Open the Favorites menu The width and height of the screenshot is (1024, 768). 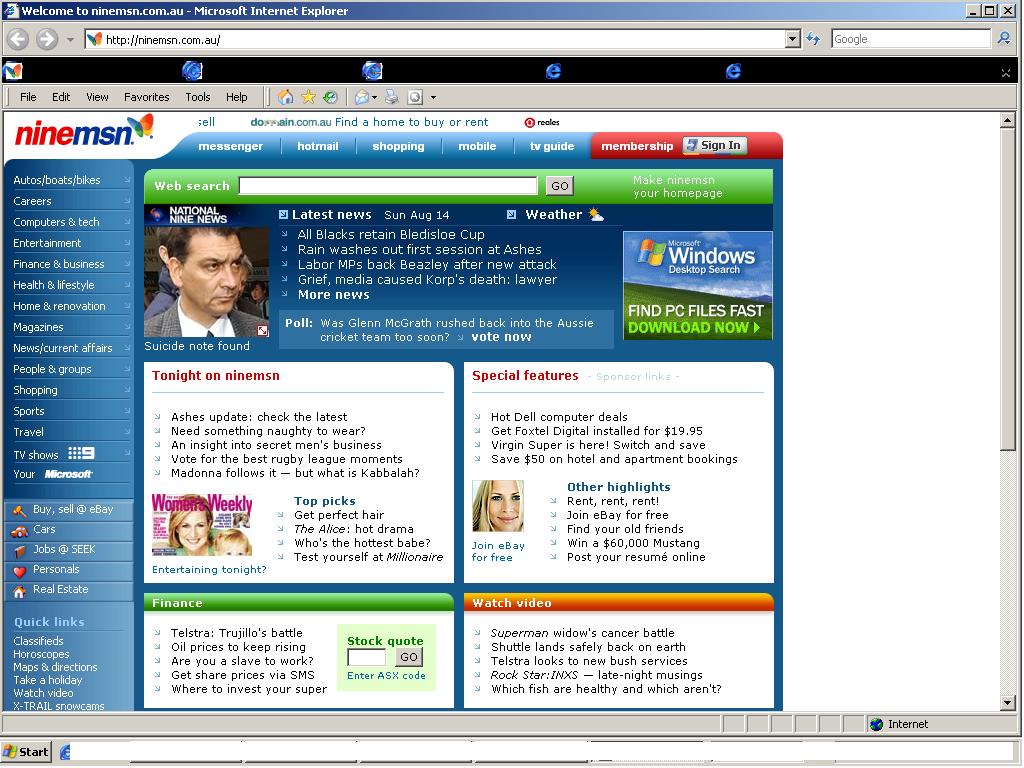click(x=146, y=97)
